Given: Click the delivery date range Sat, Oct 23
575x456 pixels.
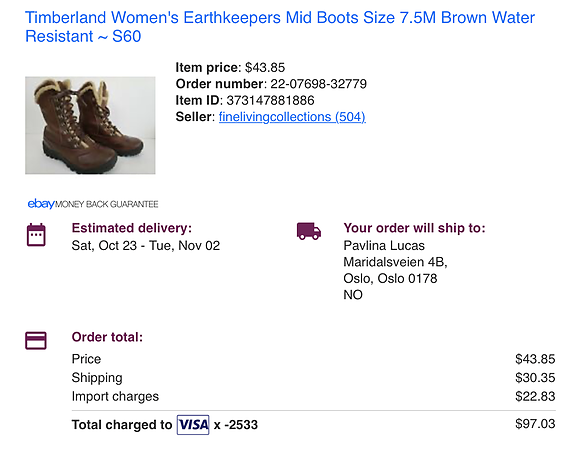Looking at the screenshot, I should click(x=104, y=245).
